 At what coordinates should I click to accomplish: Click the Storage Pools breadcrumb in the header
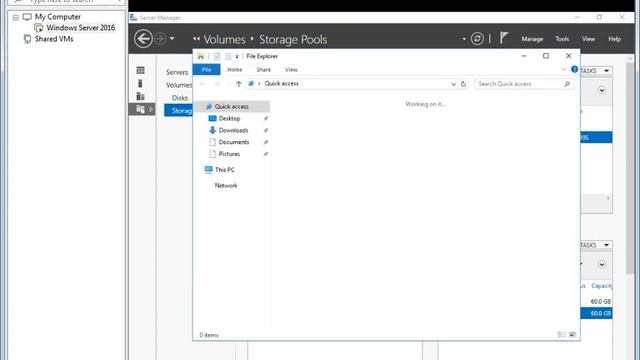pos(293,40)
